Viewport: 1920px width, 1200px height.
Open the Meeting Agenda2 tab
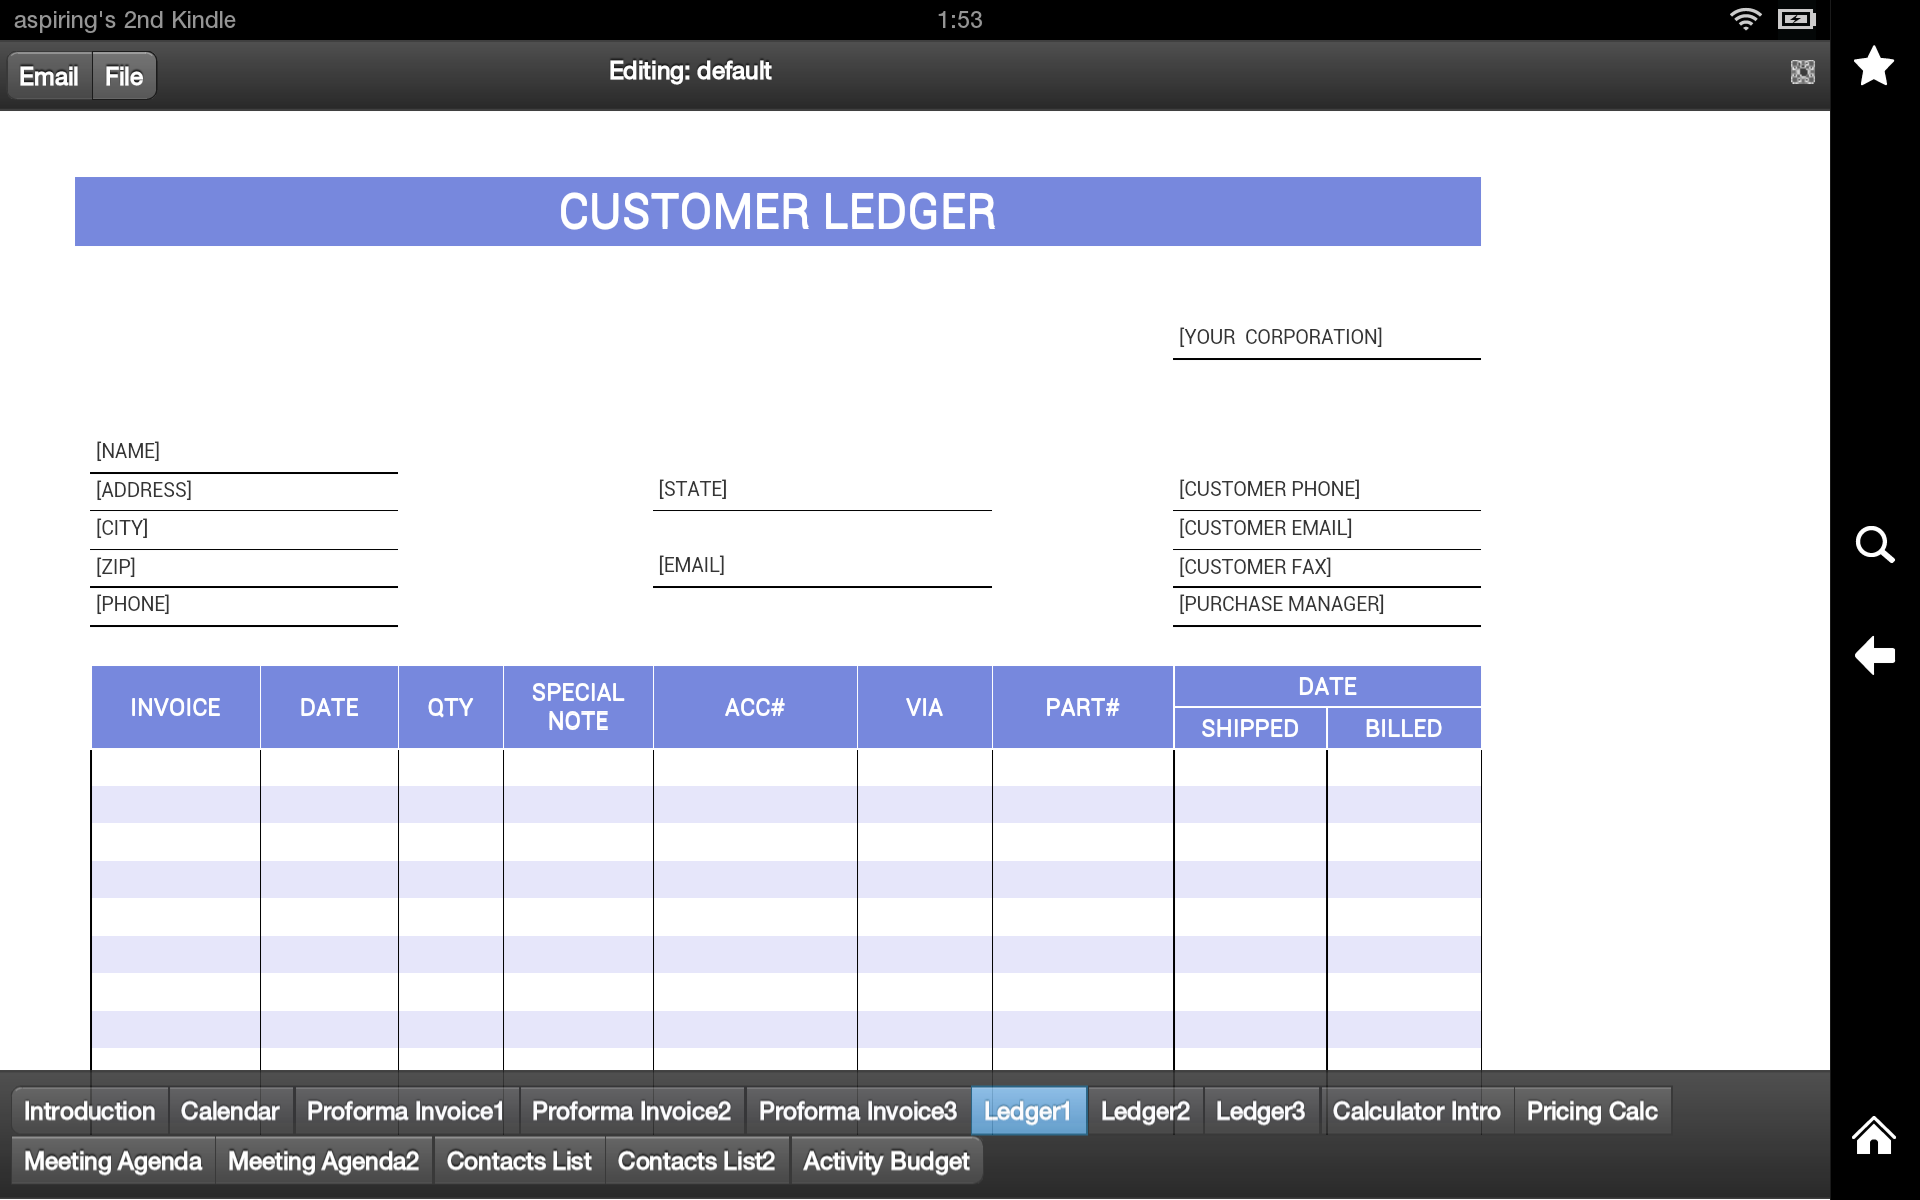(x=323, y=1160)
